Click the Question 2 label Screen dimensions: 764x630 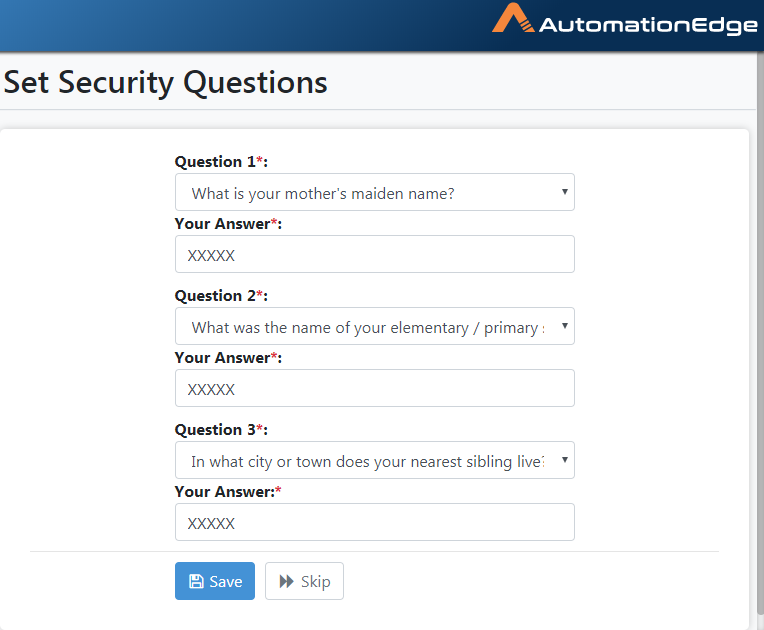[221, 295]
